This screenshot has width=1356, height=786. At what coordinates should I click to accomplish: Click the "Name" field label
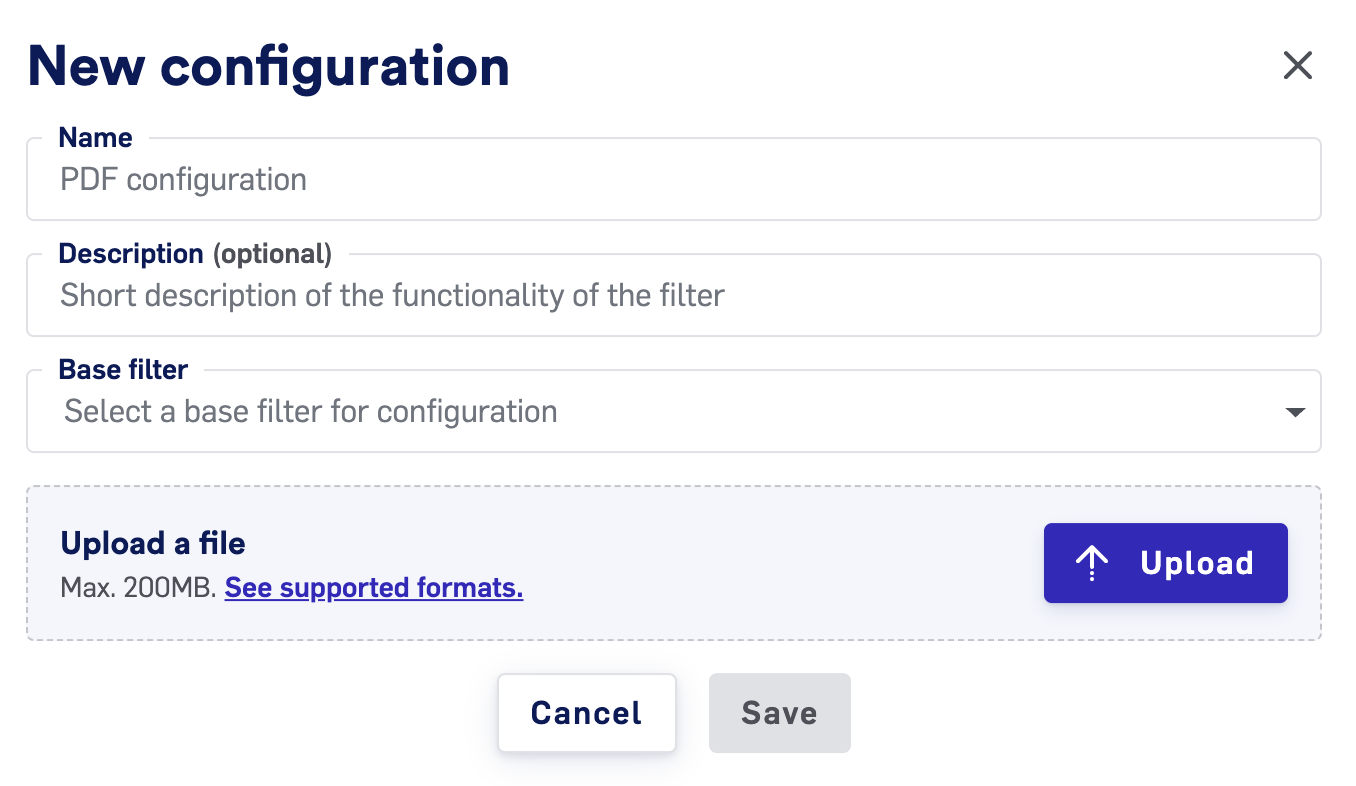tap(96, 138)
